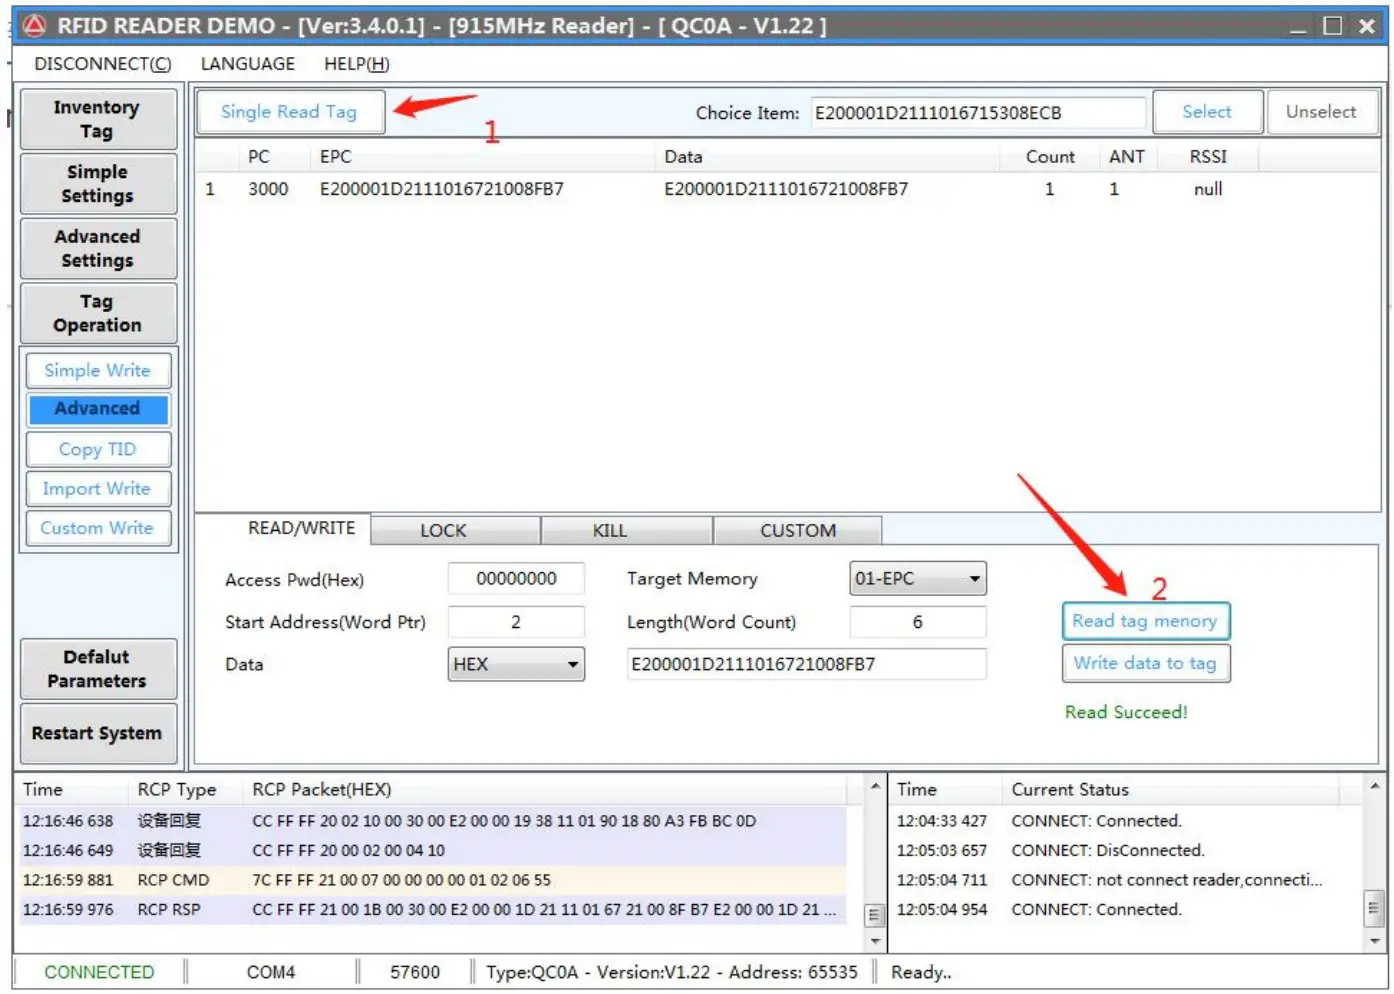Click the Select button beside Choice Item
This screenshot has height=994, width=1394.
pos(1206,112)
